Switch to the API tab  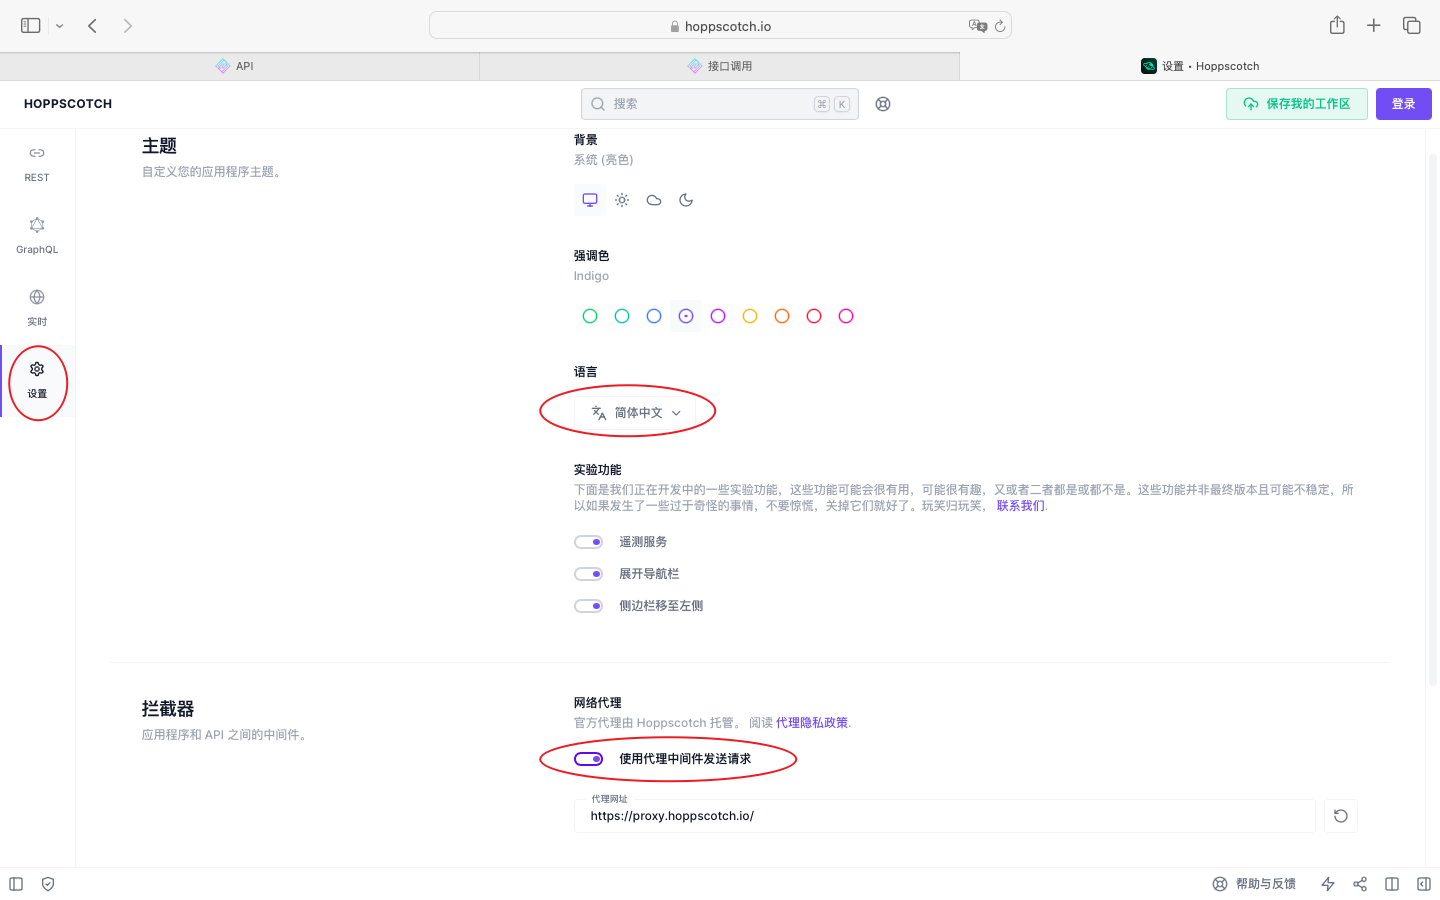point(240,65)
